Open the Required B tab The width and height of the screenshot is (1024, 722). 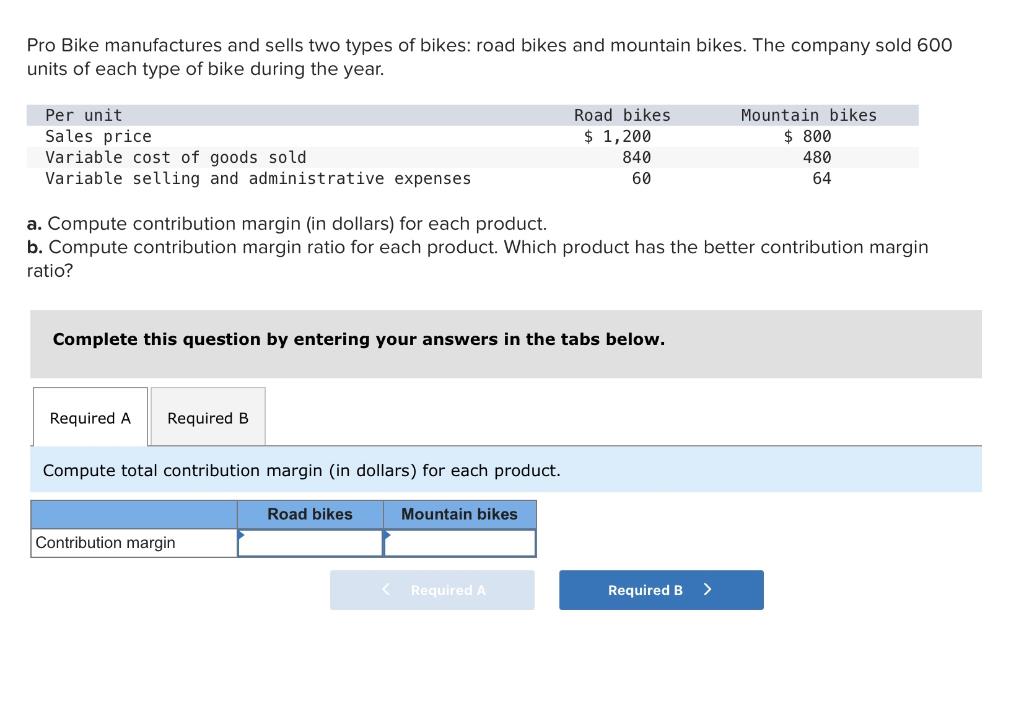208,418
